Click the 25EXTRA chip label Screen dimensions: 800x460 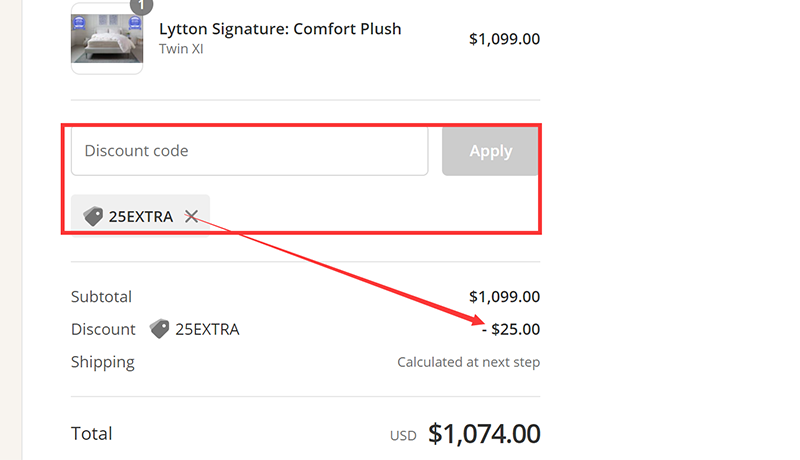point(141,216)
